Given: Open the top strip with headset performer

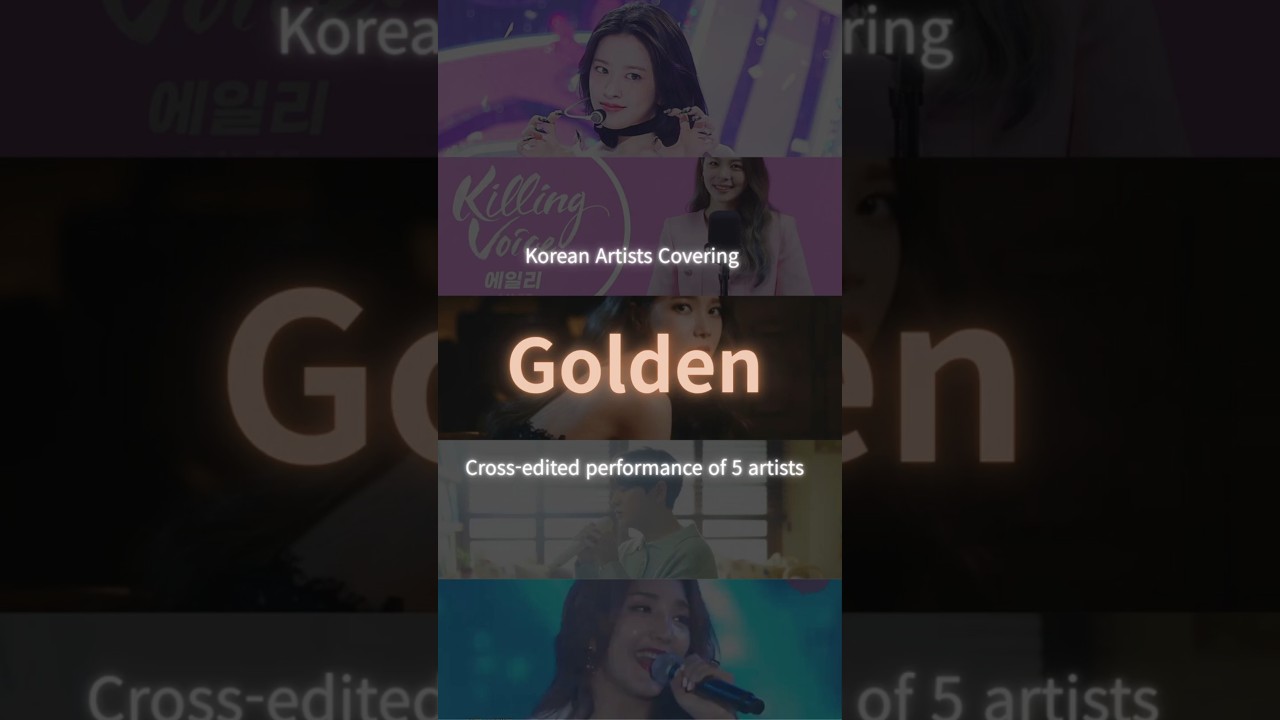Looking at the screenshot, I should (x=640, y=78).
